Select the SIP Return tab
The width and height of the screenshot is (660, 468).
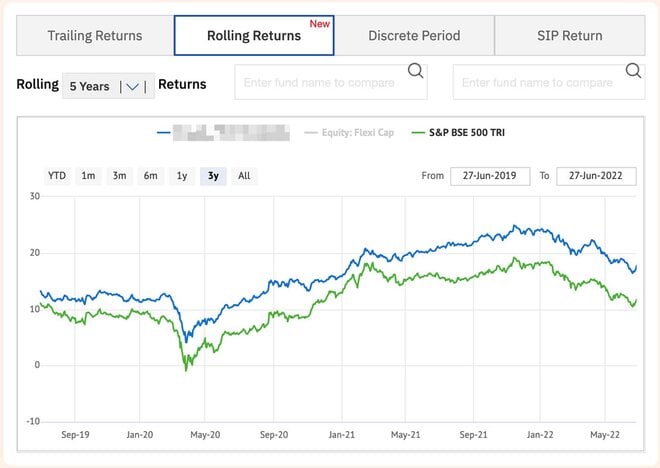click(x=569, y=36)
